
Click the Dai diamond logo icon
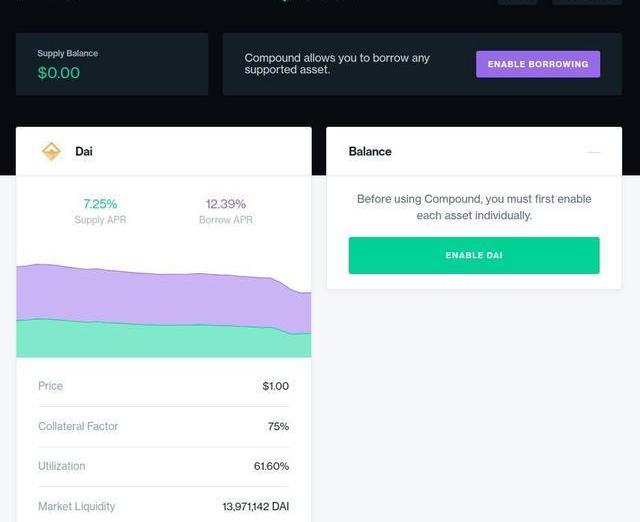[x=51, y=151]
